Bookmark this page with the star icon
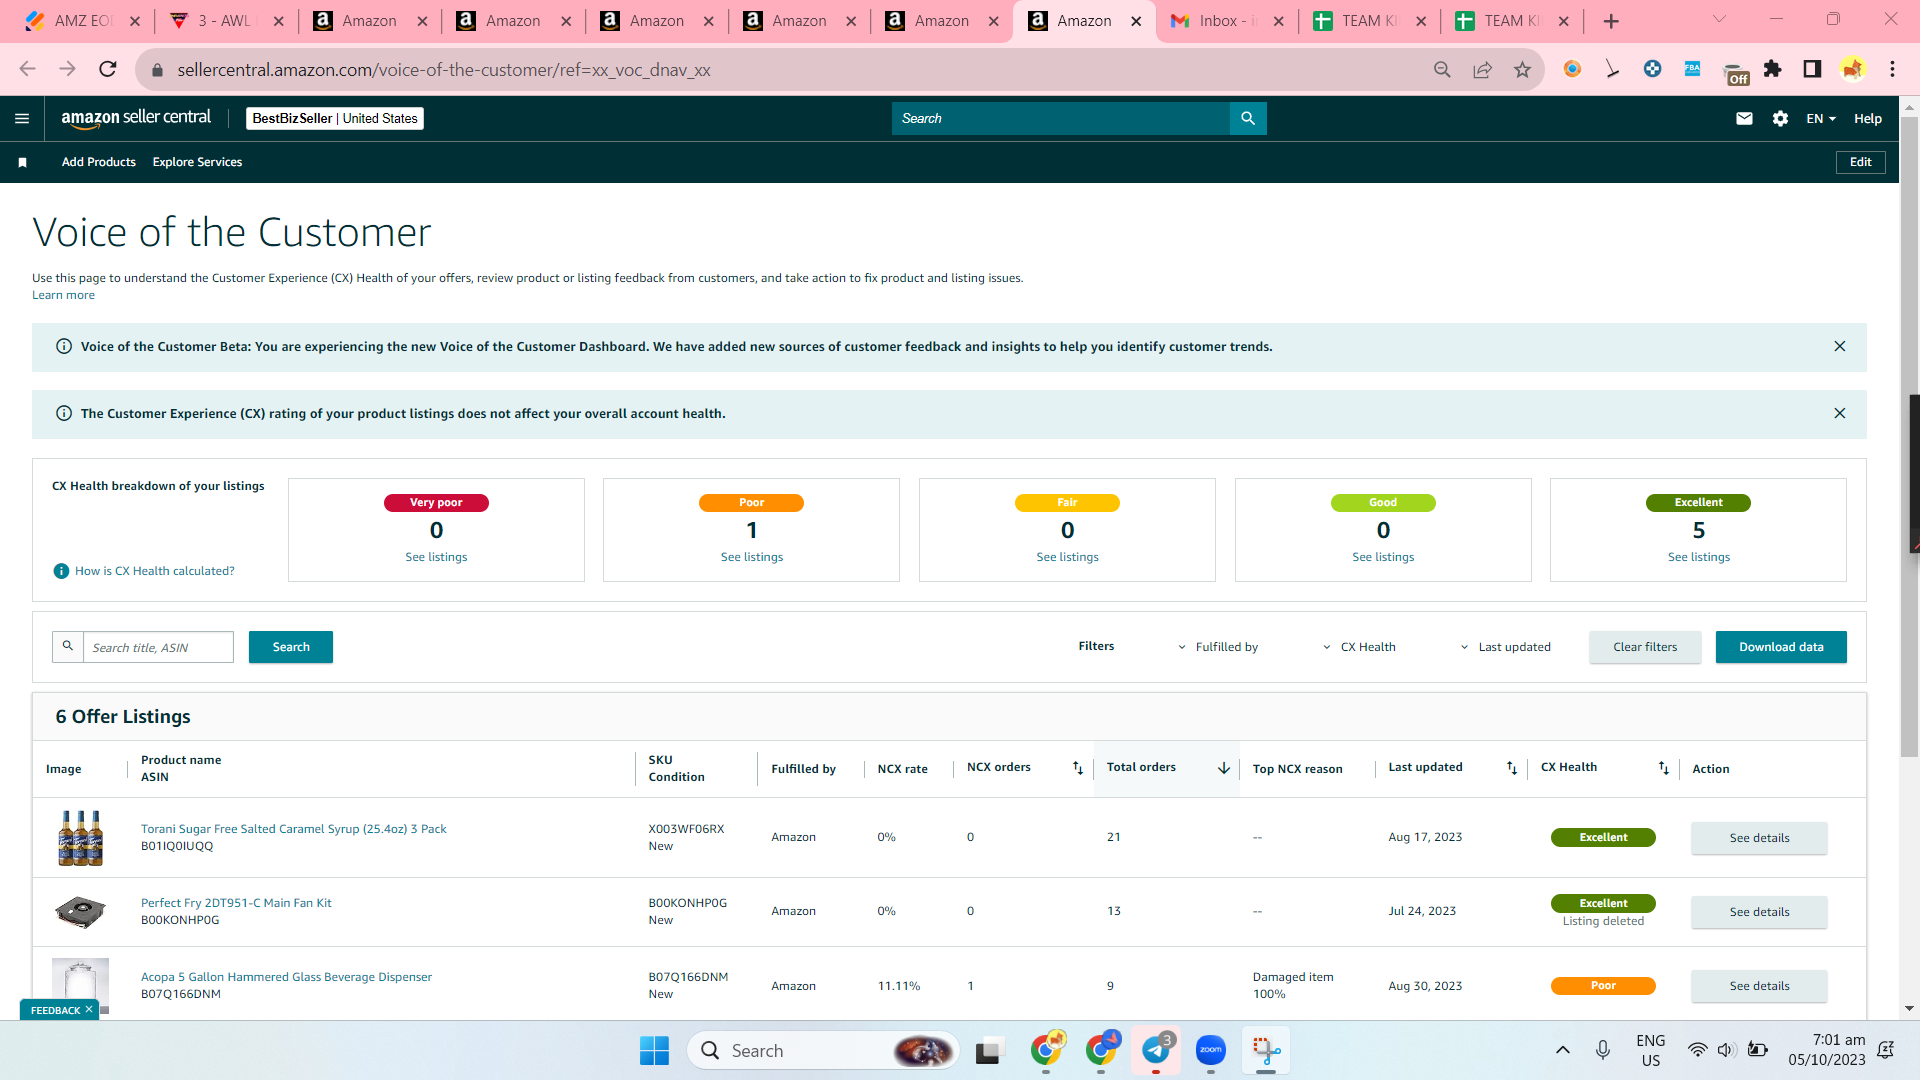This screenshot has width=1920, height=1080. coord(1522,69)
